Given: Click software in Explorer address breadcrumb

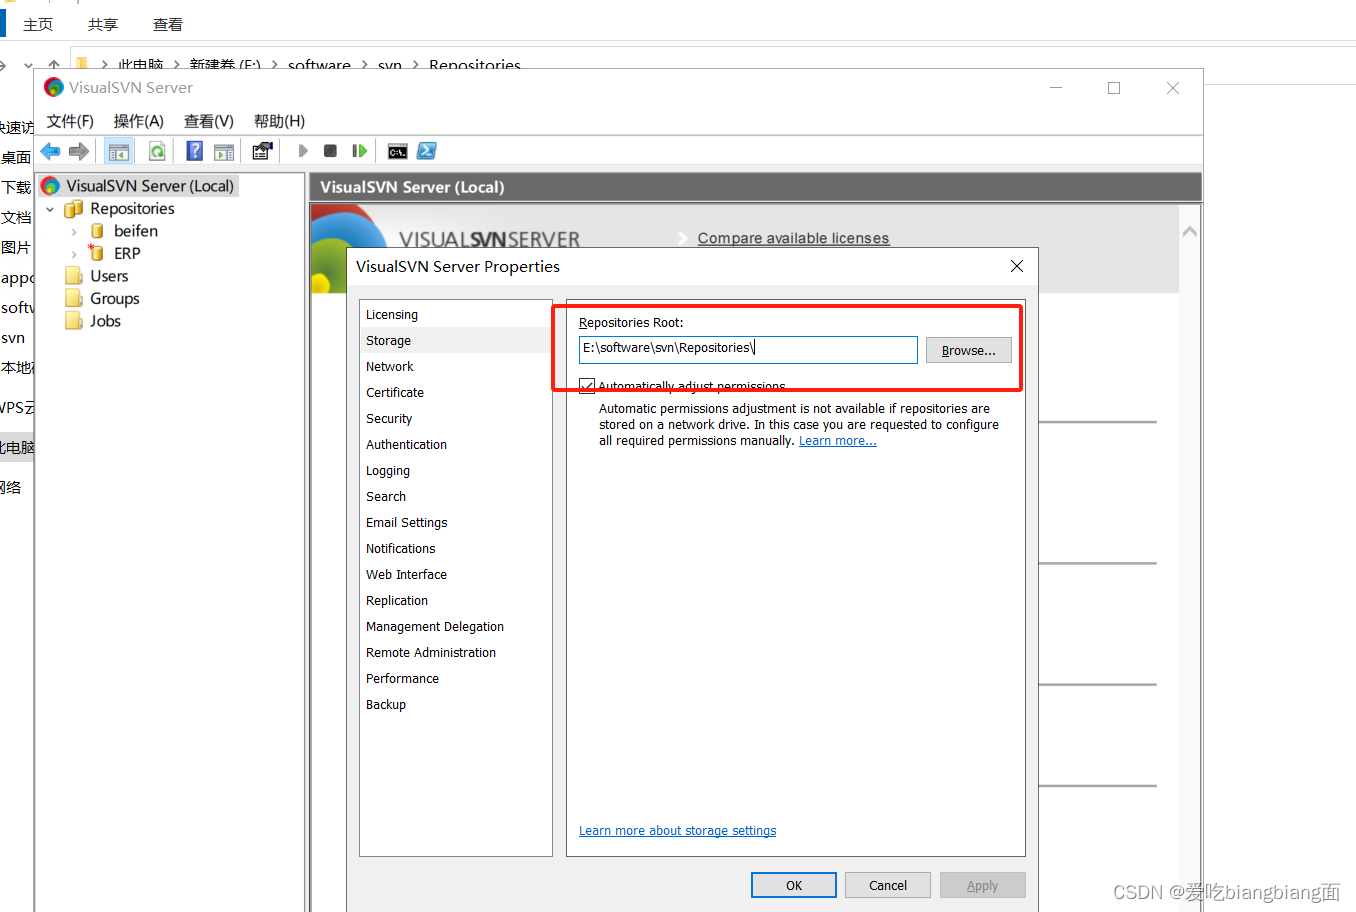Looking at the screenshot, I should [x=319, y=63].
